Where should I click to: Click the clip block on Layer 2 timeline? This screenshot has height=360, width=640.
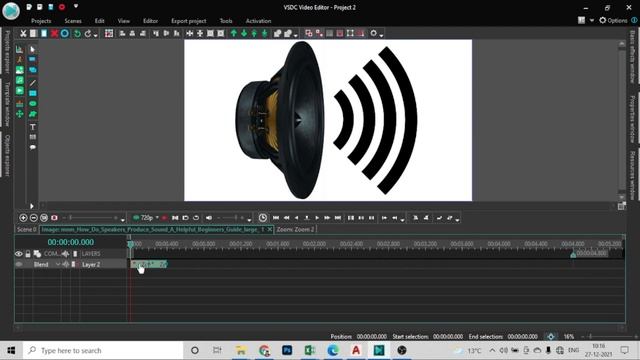149,264
